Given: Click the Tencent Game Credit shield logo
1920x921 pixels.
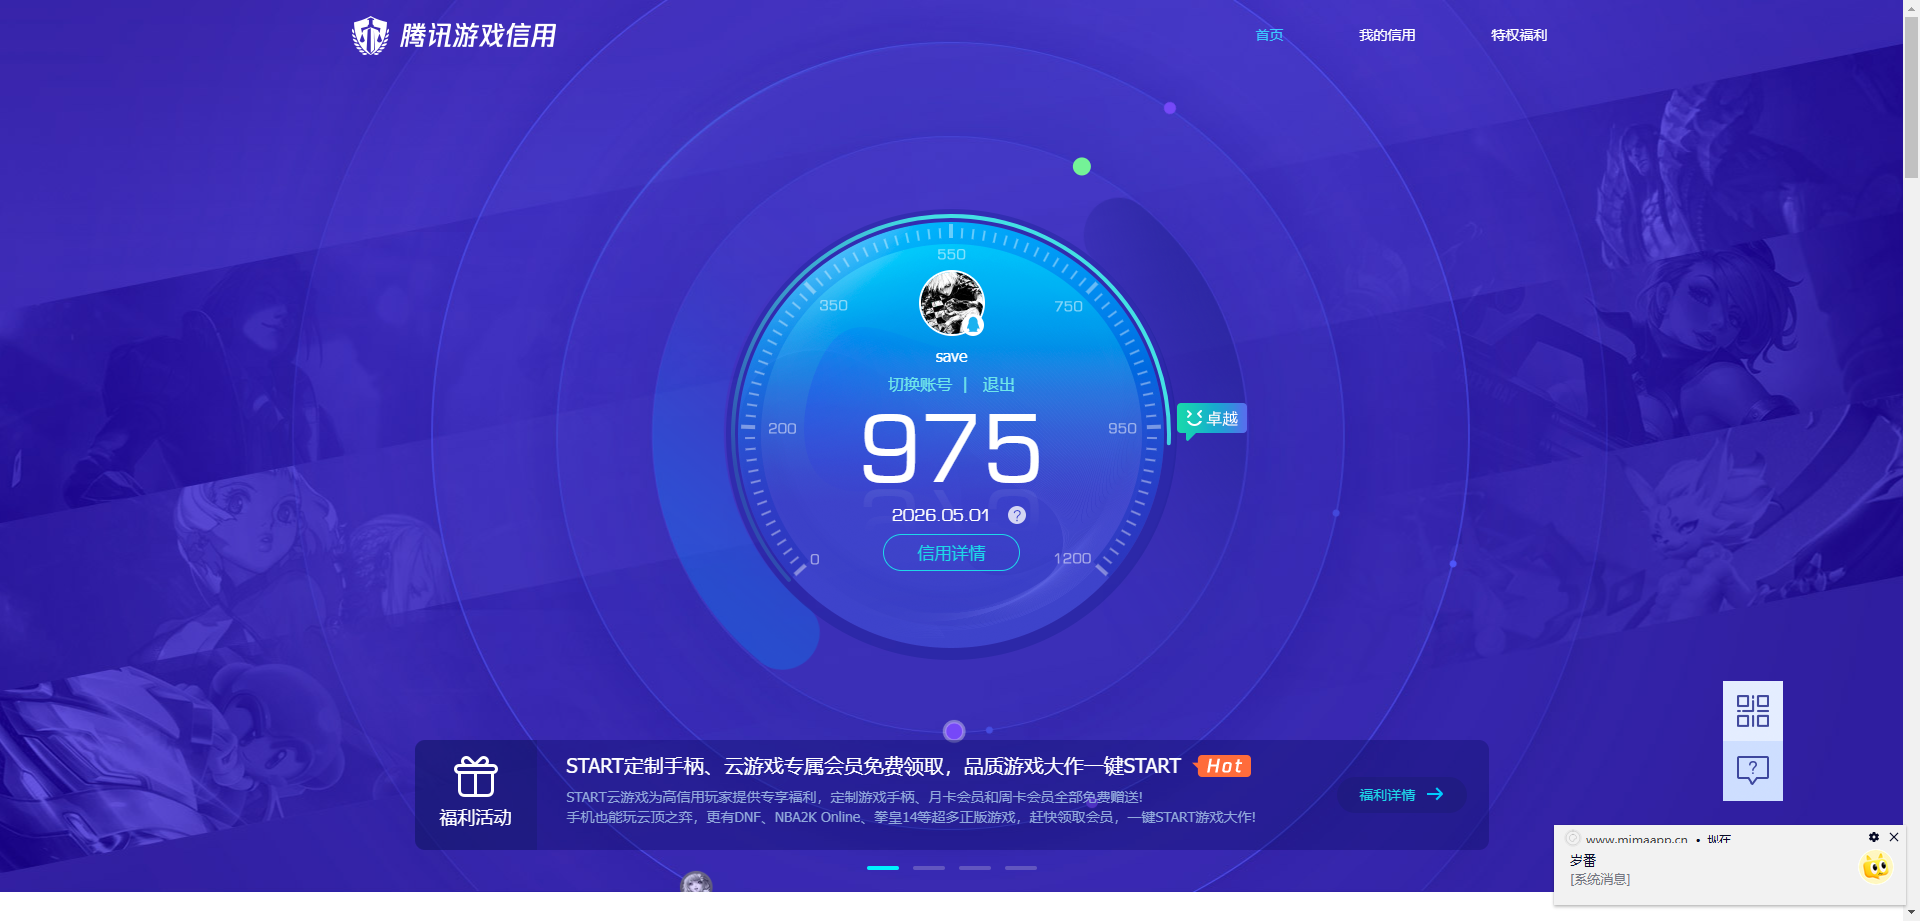Looking at the screenshot, I should pos(370,36).
